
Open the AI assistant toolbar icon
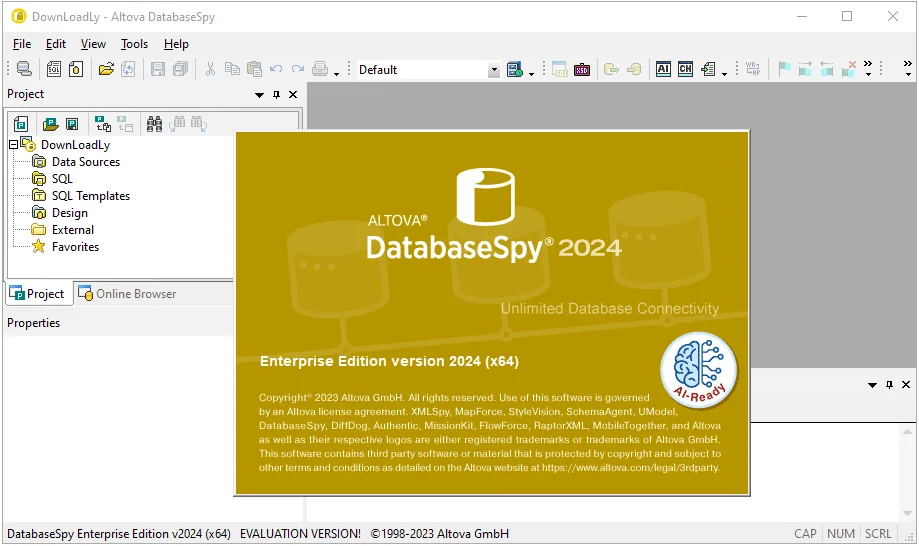[663, 69]
